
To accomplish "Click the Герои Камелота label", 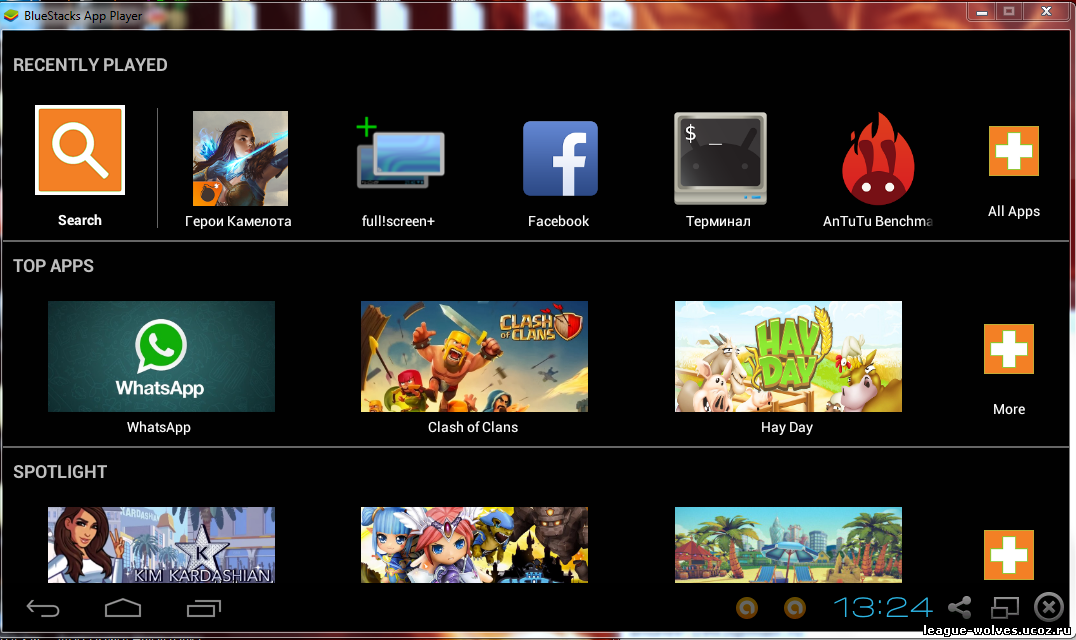I will (238, 221).
